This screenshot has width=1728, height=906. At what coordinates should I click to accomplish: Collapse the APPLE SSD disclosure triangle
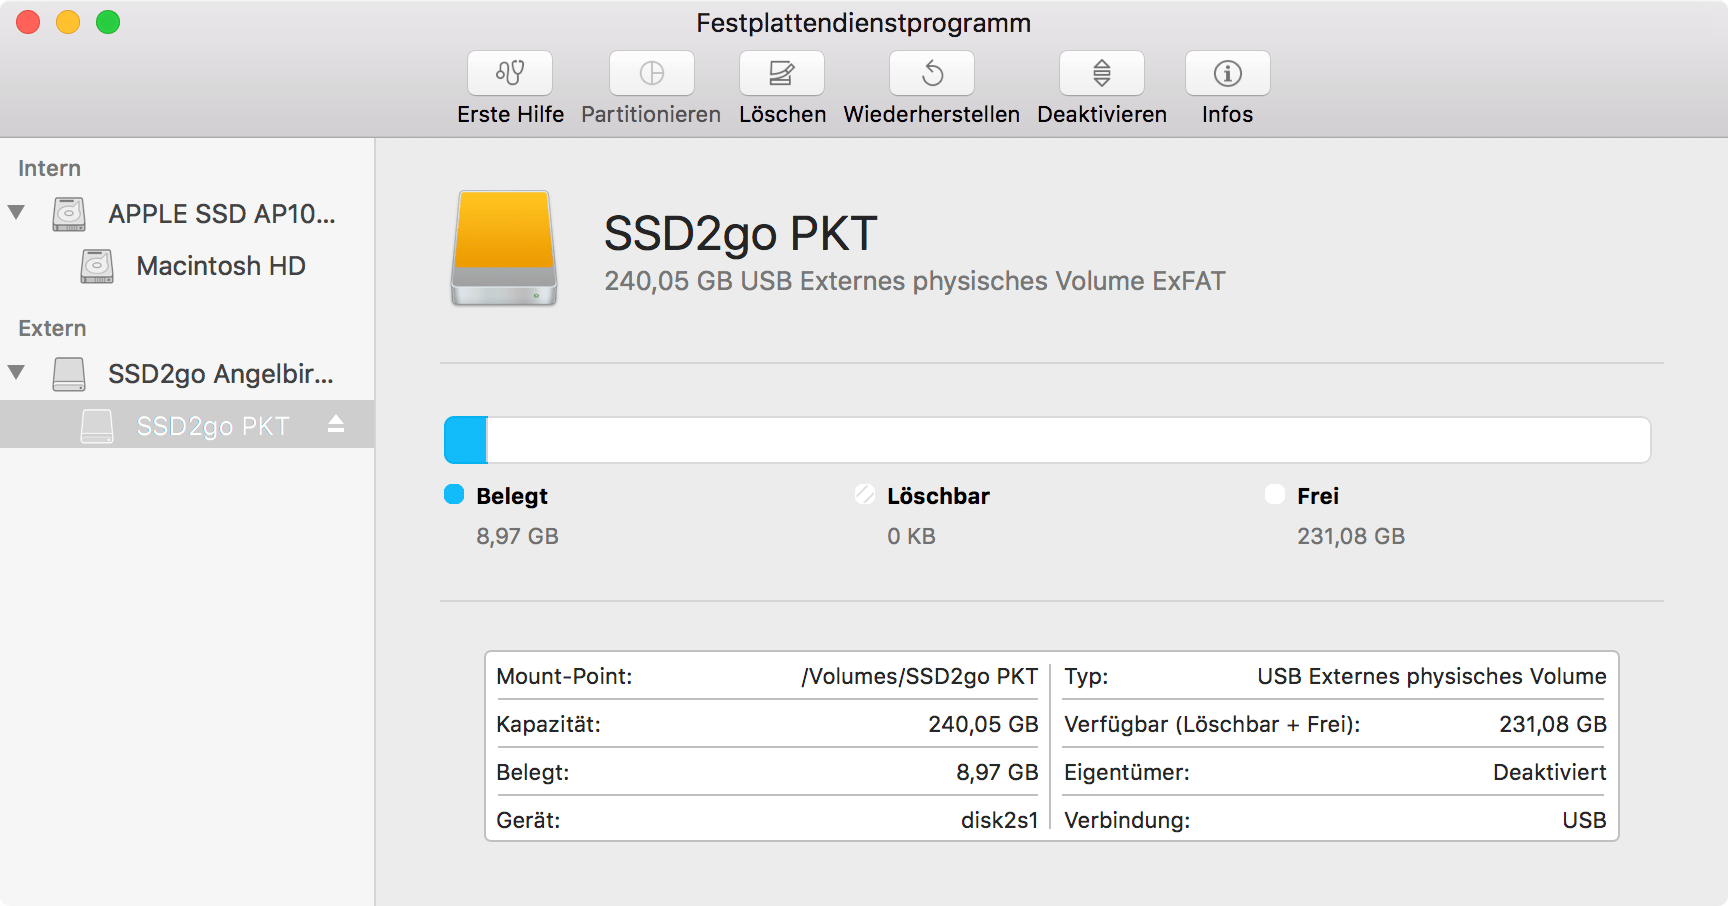pos(16,212)
